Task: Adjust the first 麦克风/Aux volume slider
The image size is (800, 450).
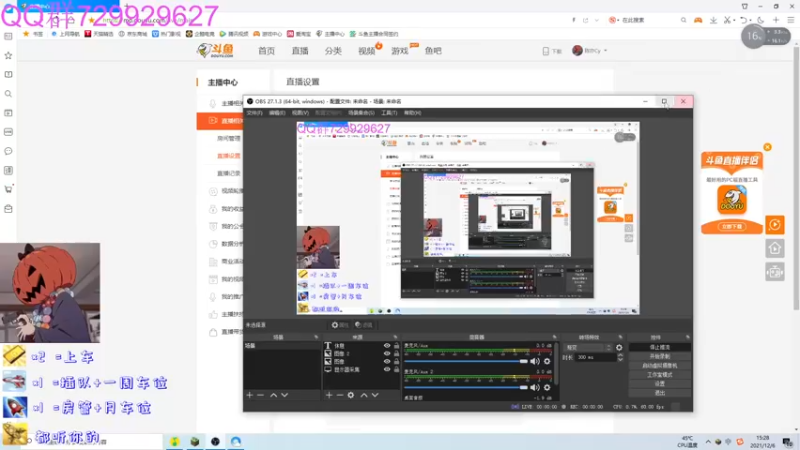Action: pos(466,361)
